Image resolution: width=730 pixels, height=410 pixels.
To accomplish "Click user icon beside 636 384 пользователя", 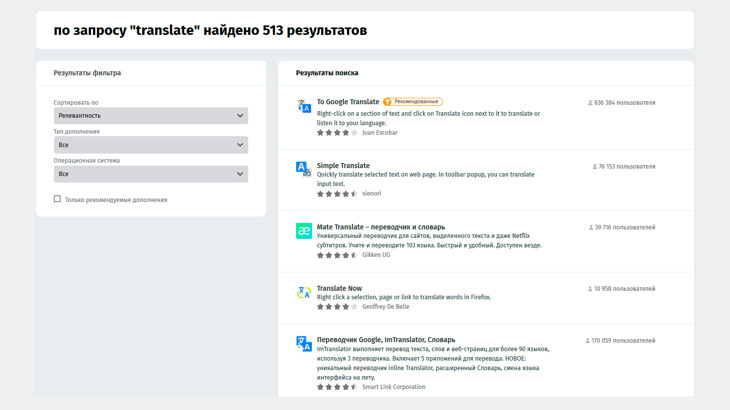I will pos(590,103).
